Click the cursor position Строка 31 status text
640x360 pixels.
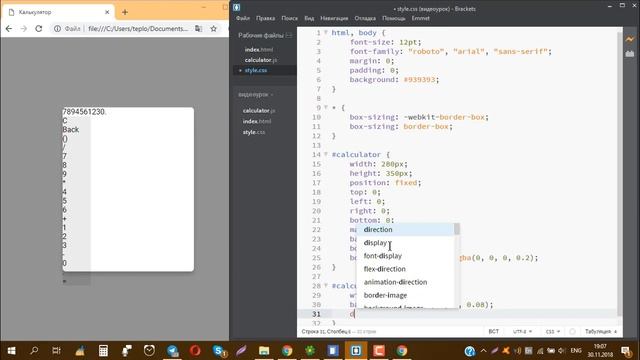326,331
